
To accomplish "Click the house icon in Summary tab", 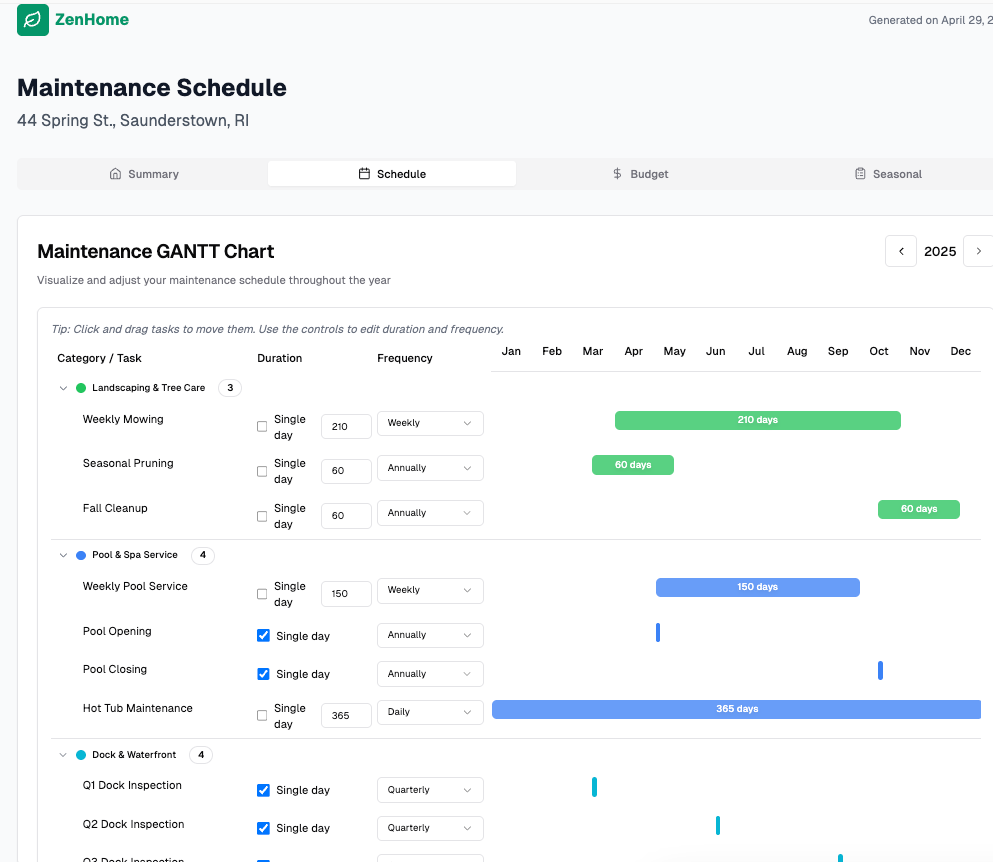I will [x=115, y=174].
